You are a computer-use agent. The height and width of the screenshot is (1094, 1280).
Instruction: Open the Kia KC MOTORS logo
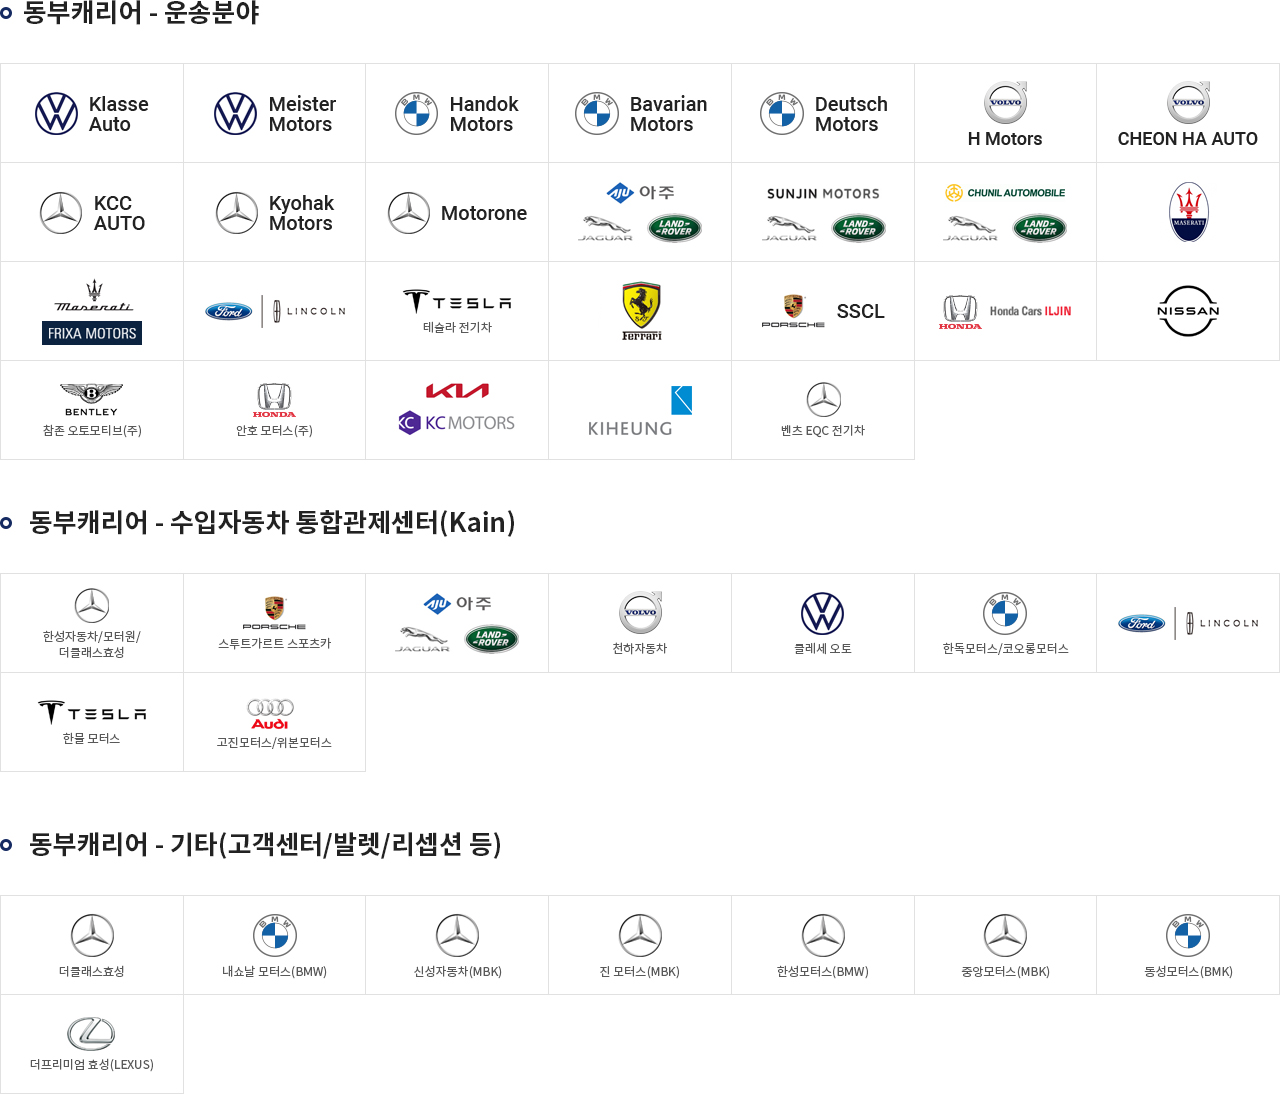tap(457, 408)
